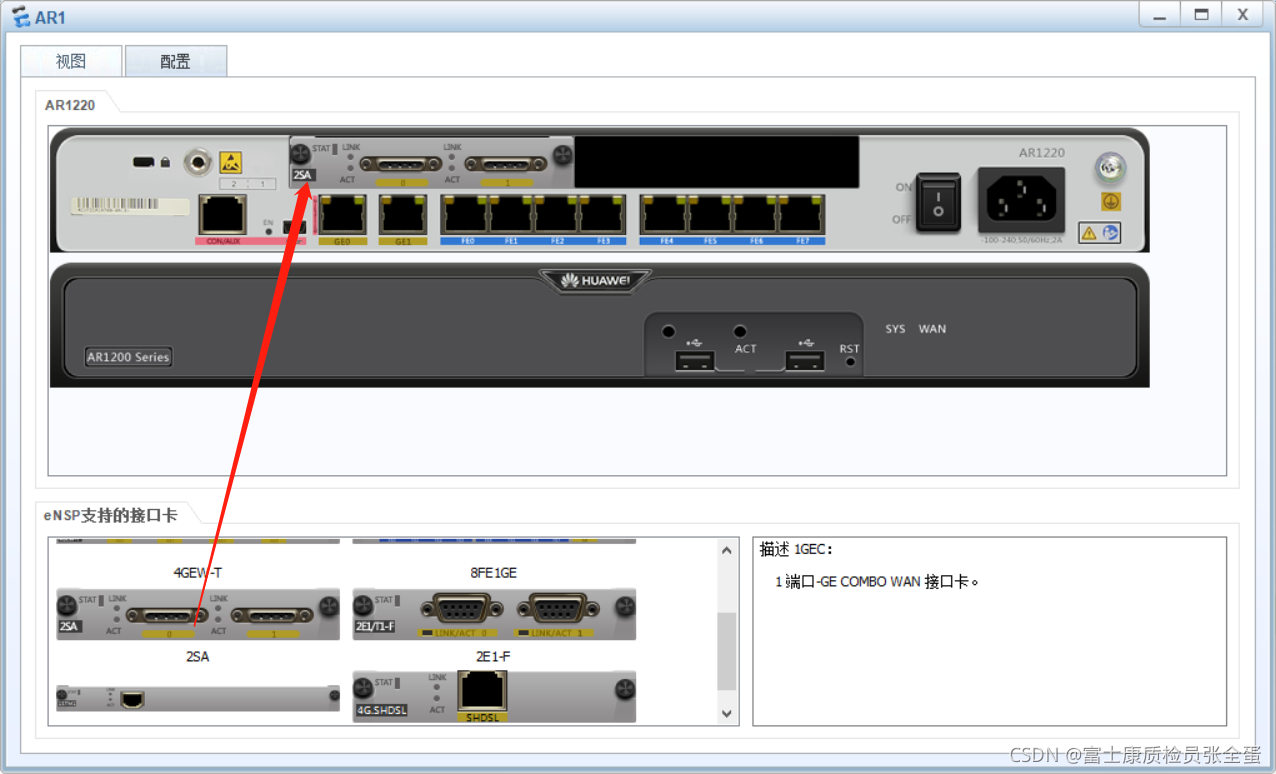1276x774 pixels.
Task: Flip the router's ON/OFF power switch
Action: [938, 202]
